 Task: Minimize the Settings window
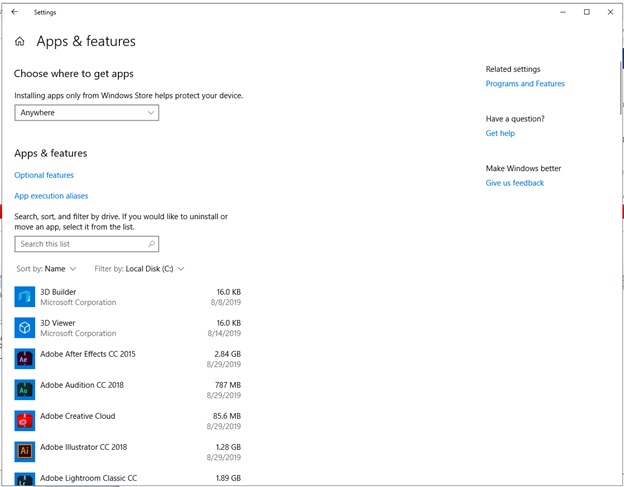(x=563, y=12)
